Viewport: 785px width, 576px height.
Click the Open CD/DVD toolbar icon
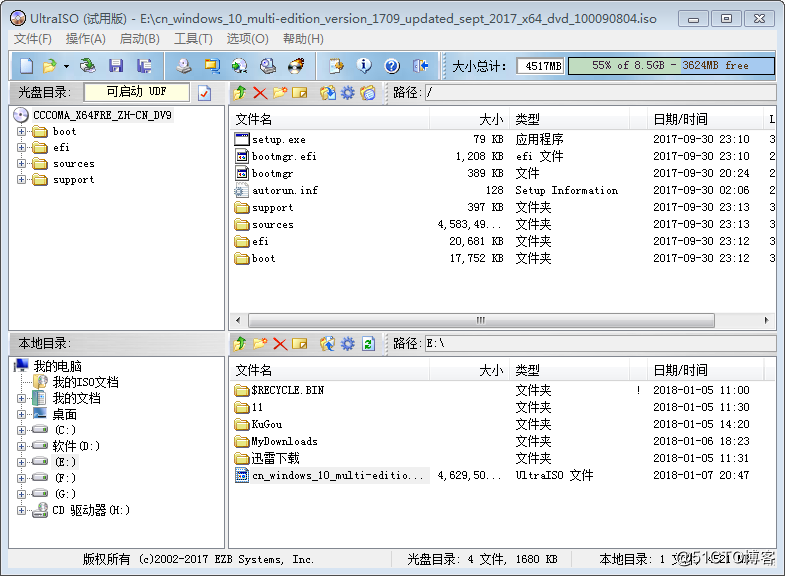[88, 66]
